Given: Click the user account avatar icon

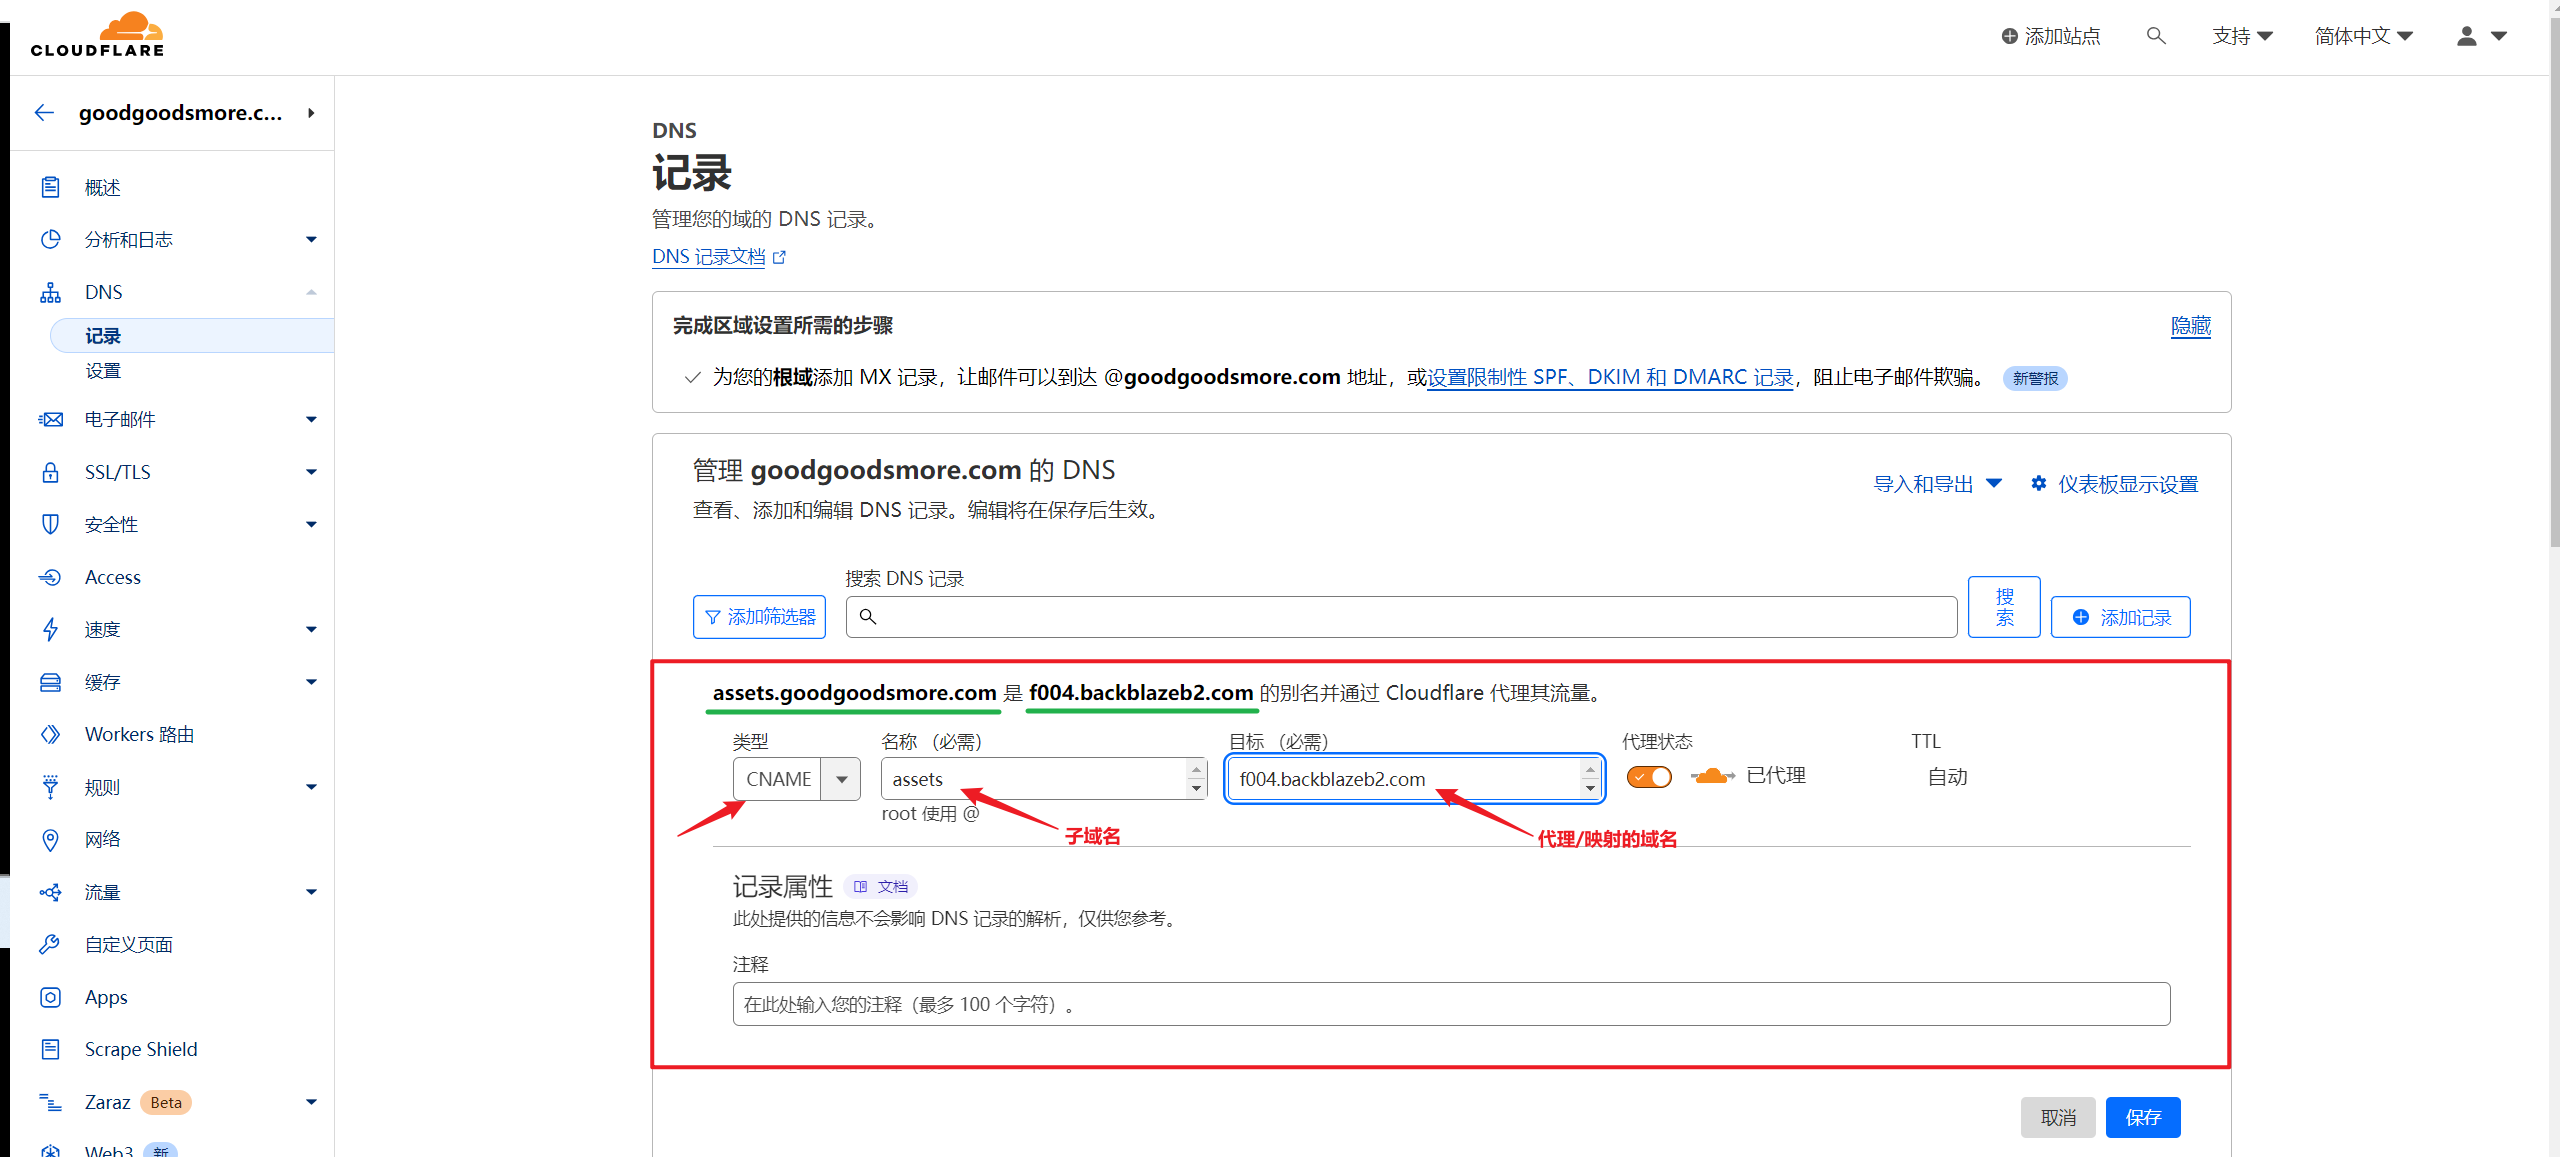Looking at the screenshot, I should 2467,36.
